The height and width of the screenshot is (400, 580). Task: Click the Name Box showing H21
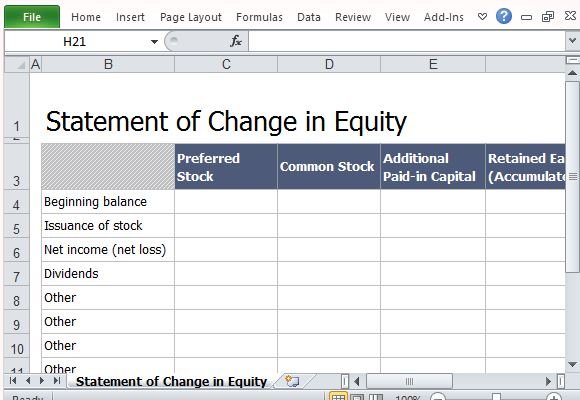point(74,41)
